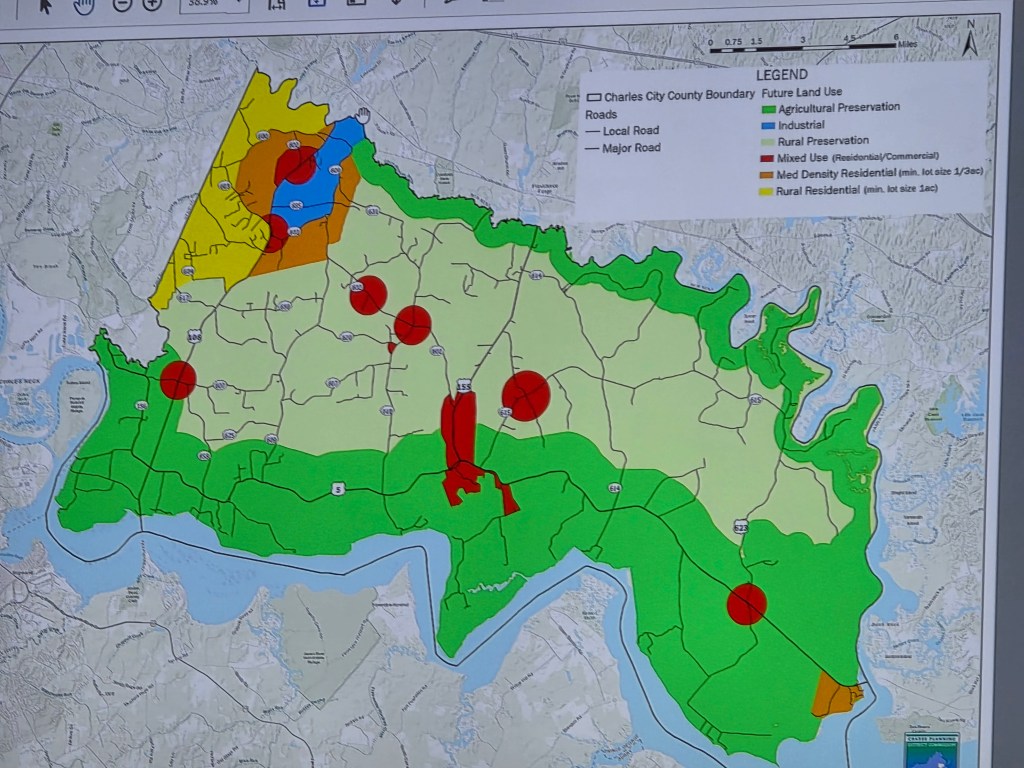Click the zoom out minus button
The height and width of the screenshot is (768, 1024).
[x=121, y=4]
